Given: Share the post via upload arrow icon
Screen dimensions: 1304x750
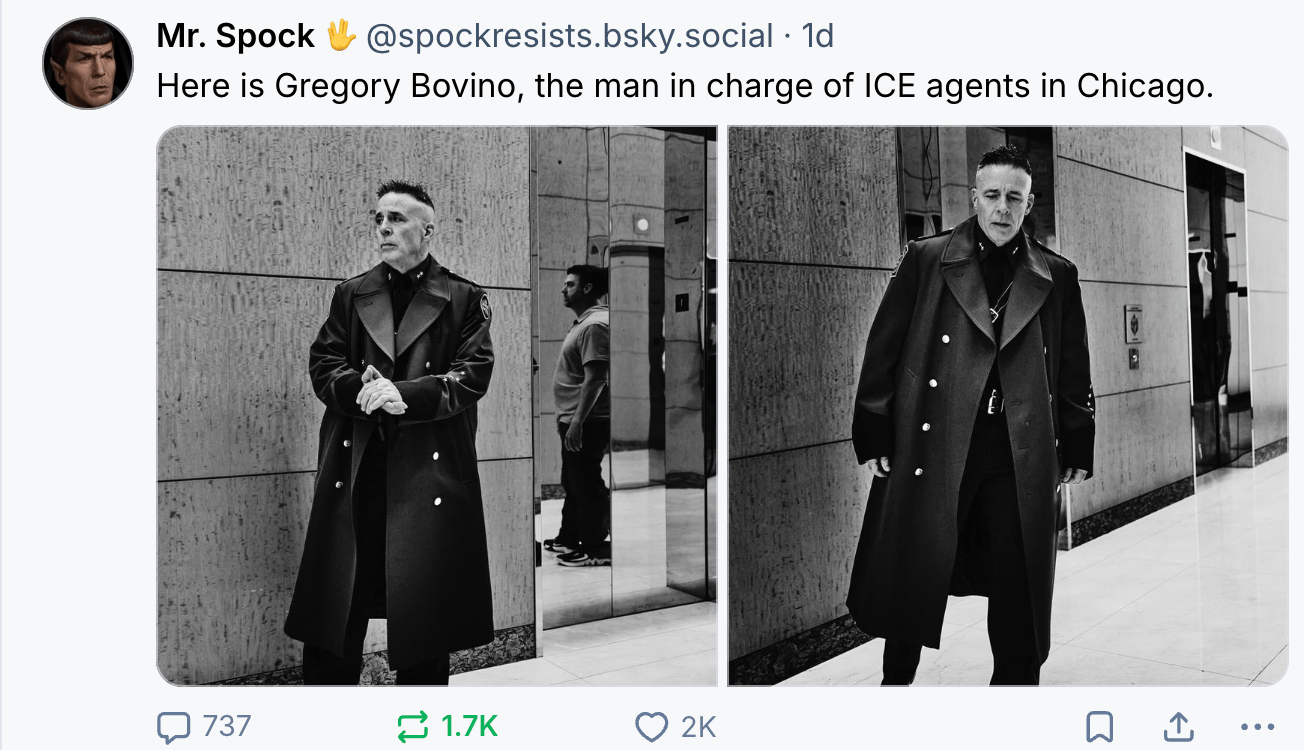Looking at the screenshot, I should coord(1178,727).
